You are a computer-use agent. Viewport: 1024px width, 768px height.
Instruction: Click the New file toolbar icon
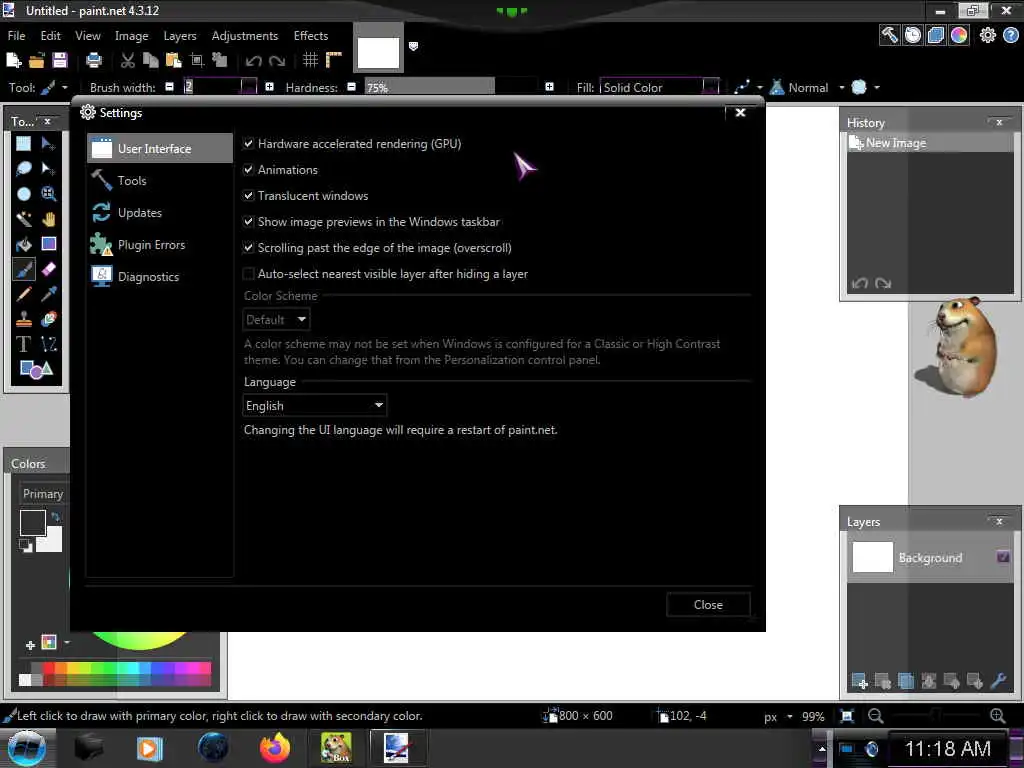tap(14, 60)
